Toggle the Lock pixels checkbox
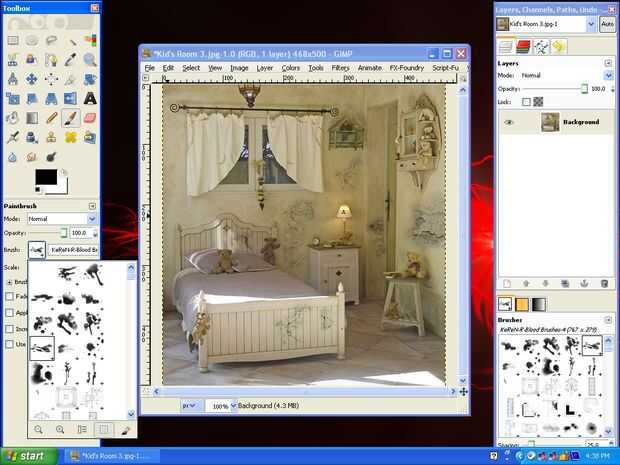 (x=526, y=102)
